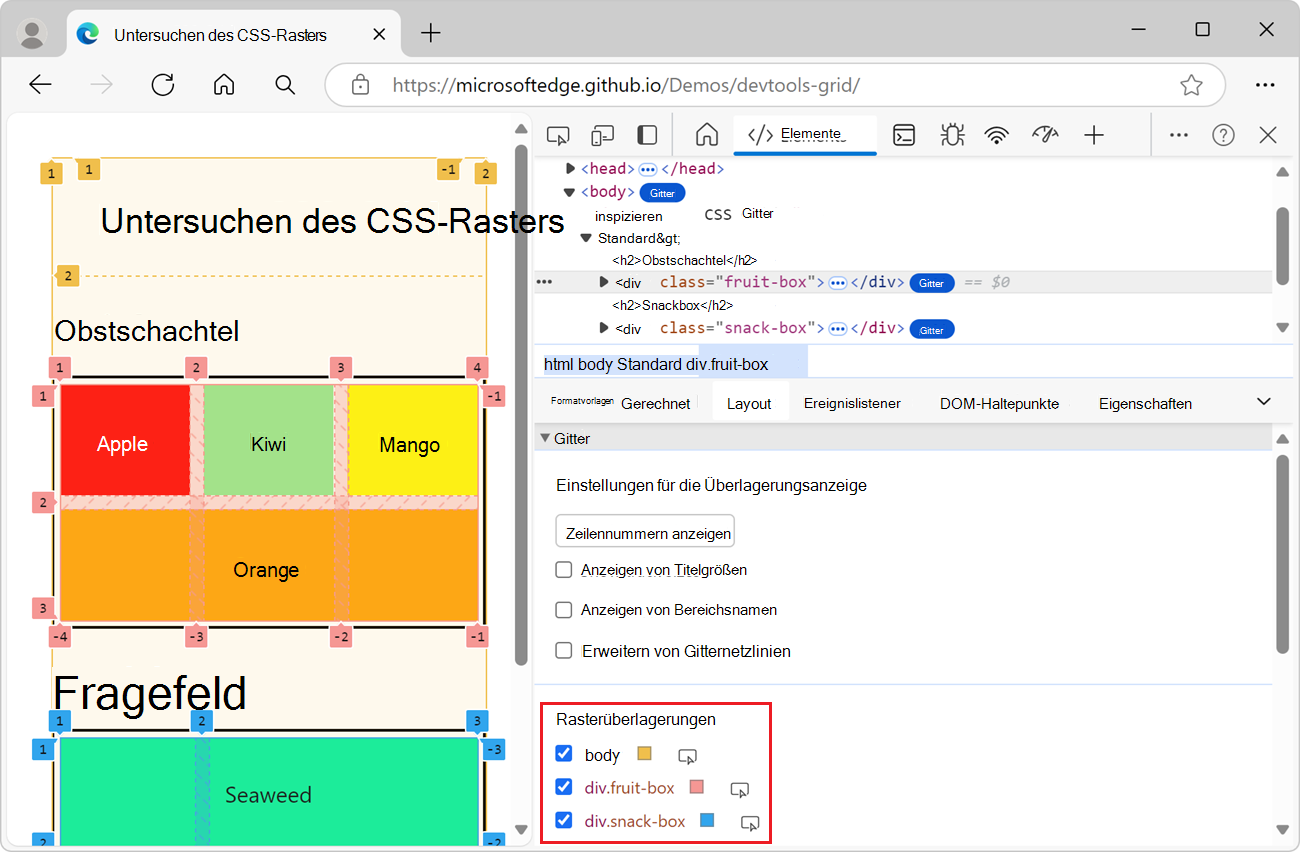
Task: Open DevTools customize three-dot menu
Action: click(x=1179, y=135)
